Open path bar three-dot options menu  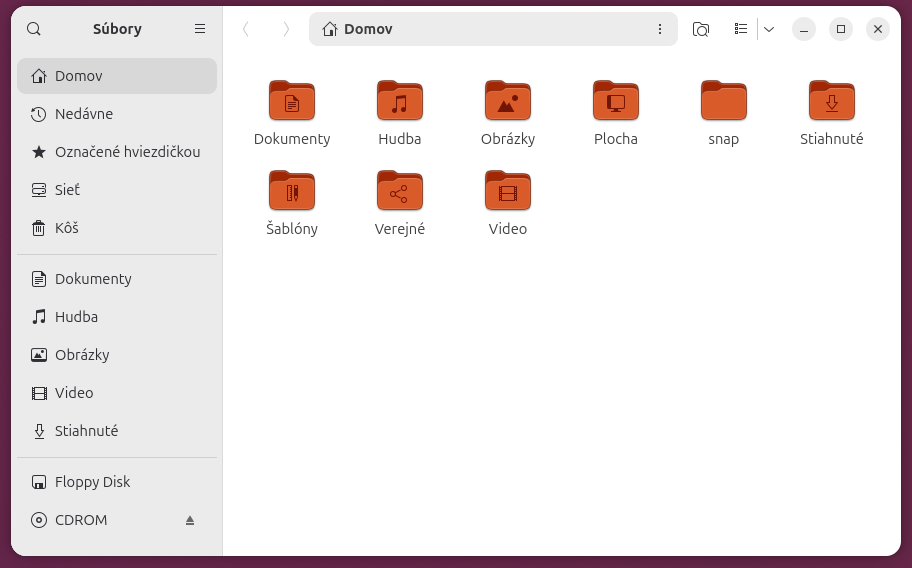660,29
